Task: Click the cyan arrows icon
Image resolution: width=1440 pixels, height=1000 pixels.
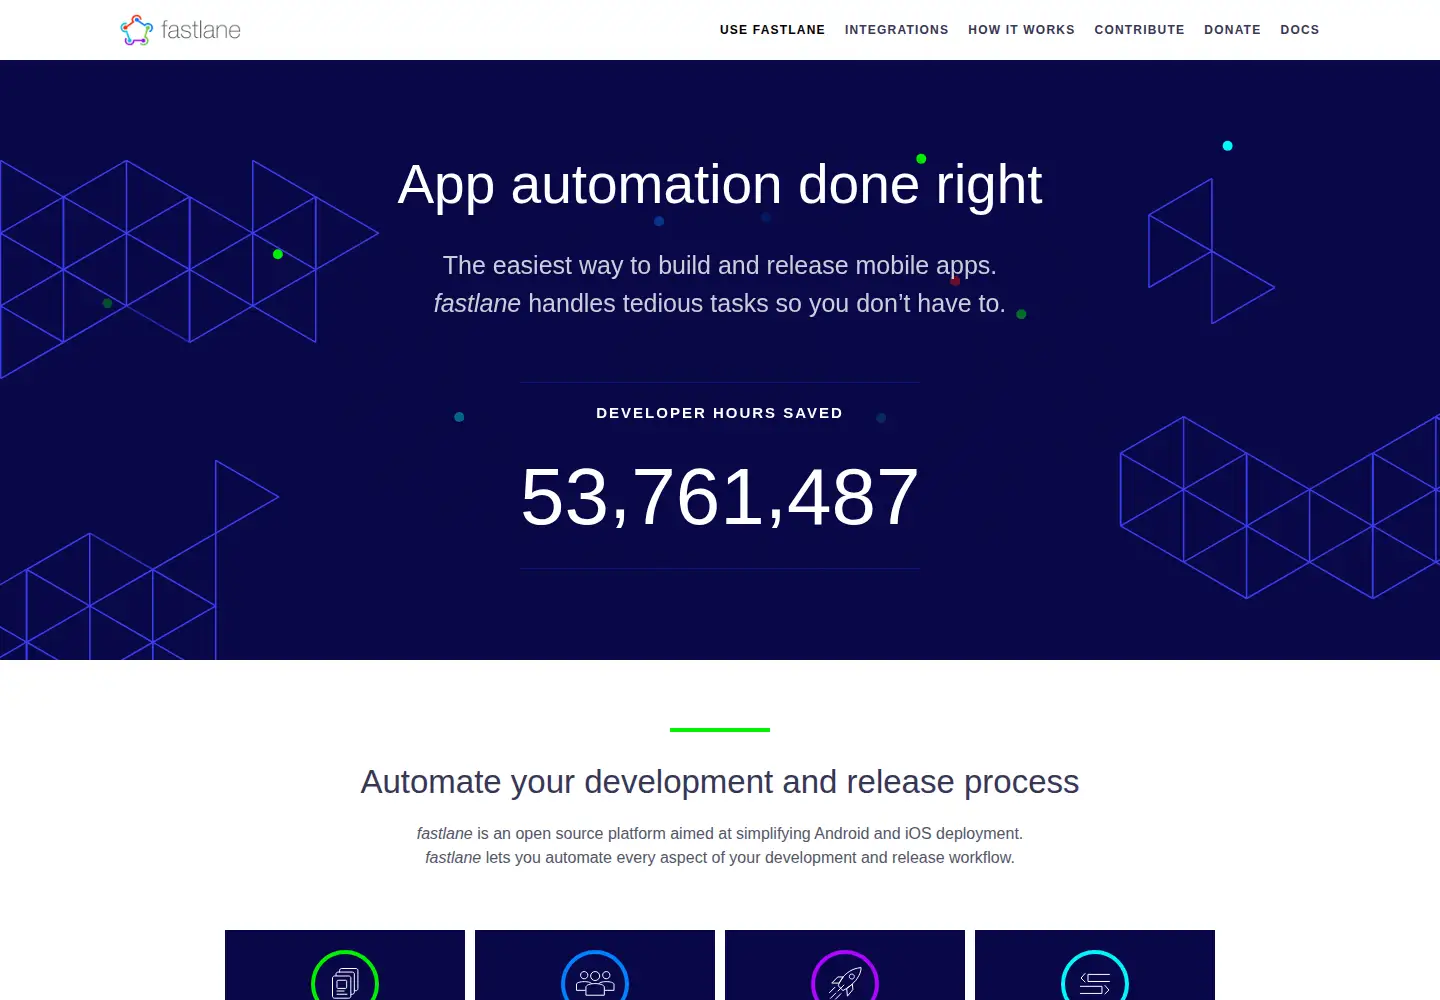Action: coord(1095,977)
